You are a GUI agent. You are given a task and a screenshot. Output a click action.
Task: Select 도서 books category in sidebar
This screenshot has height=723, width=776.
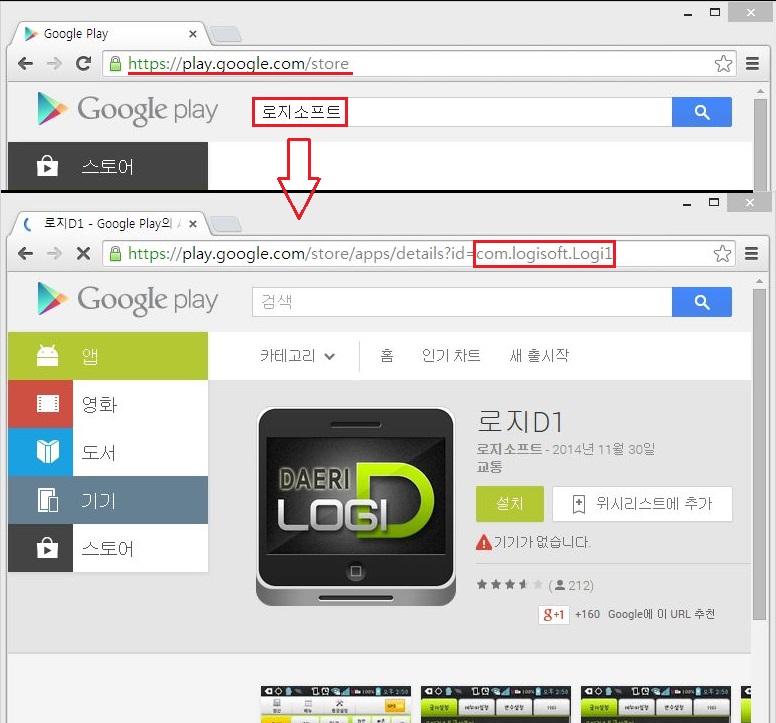pyautogui.click(x=108, y=452)
